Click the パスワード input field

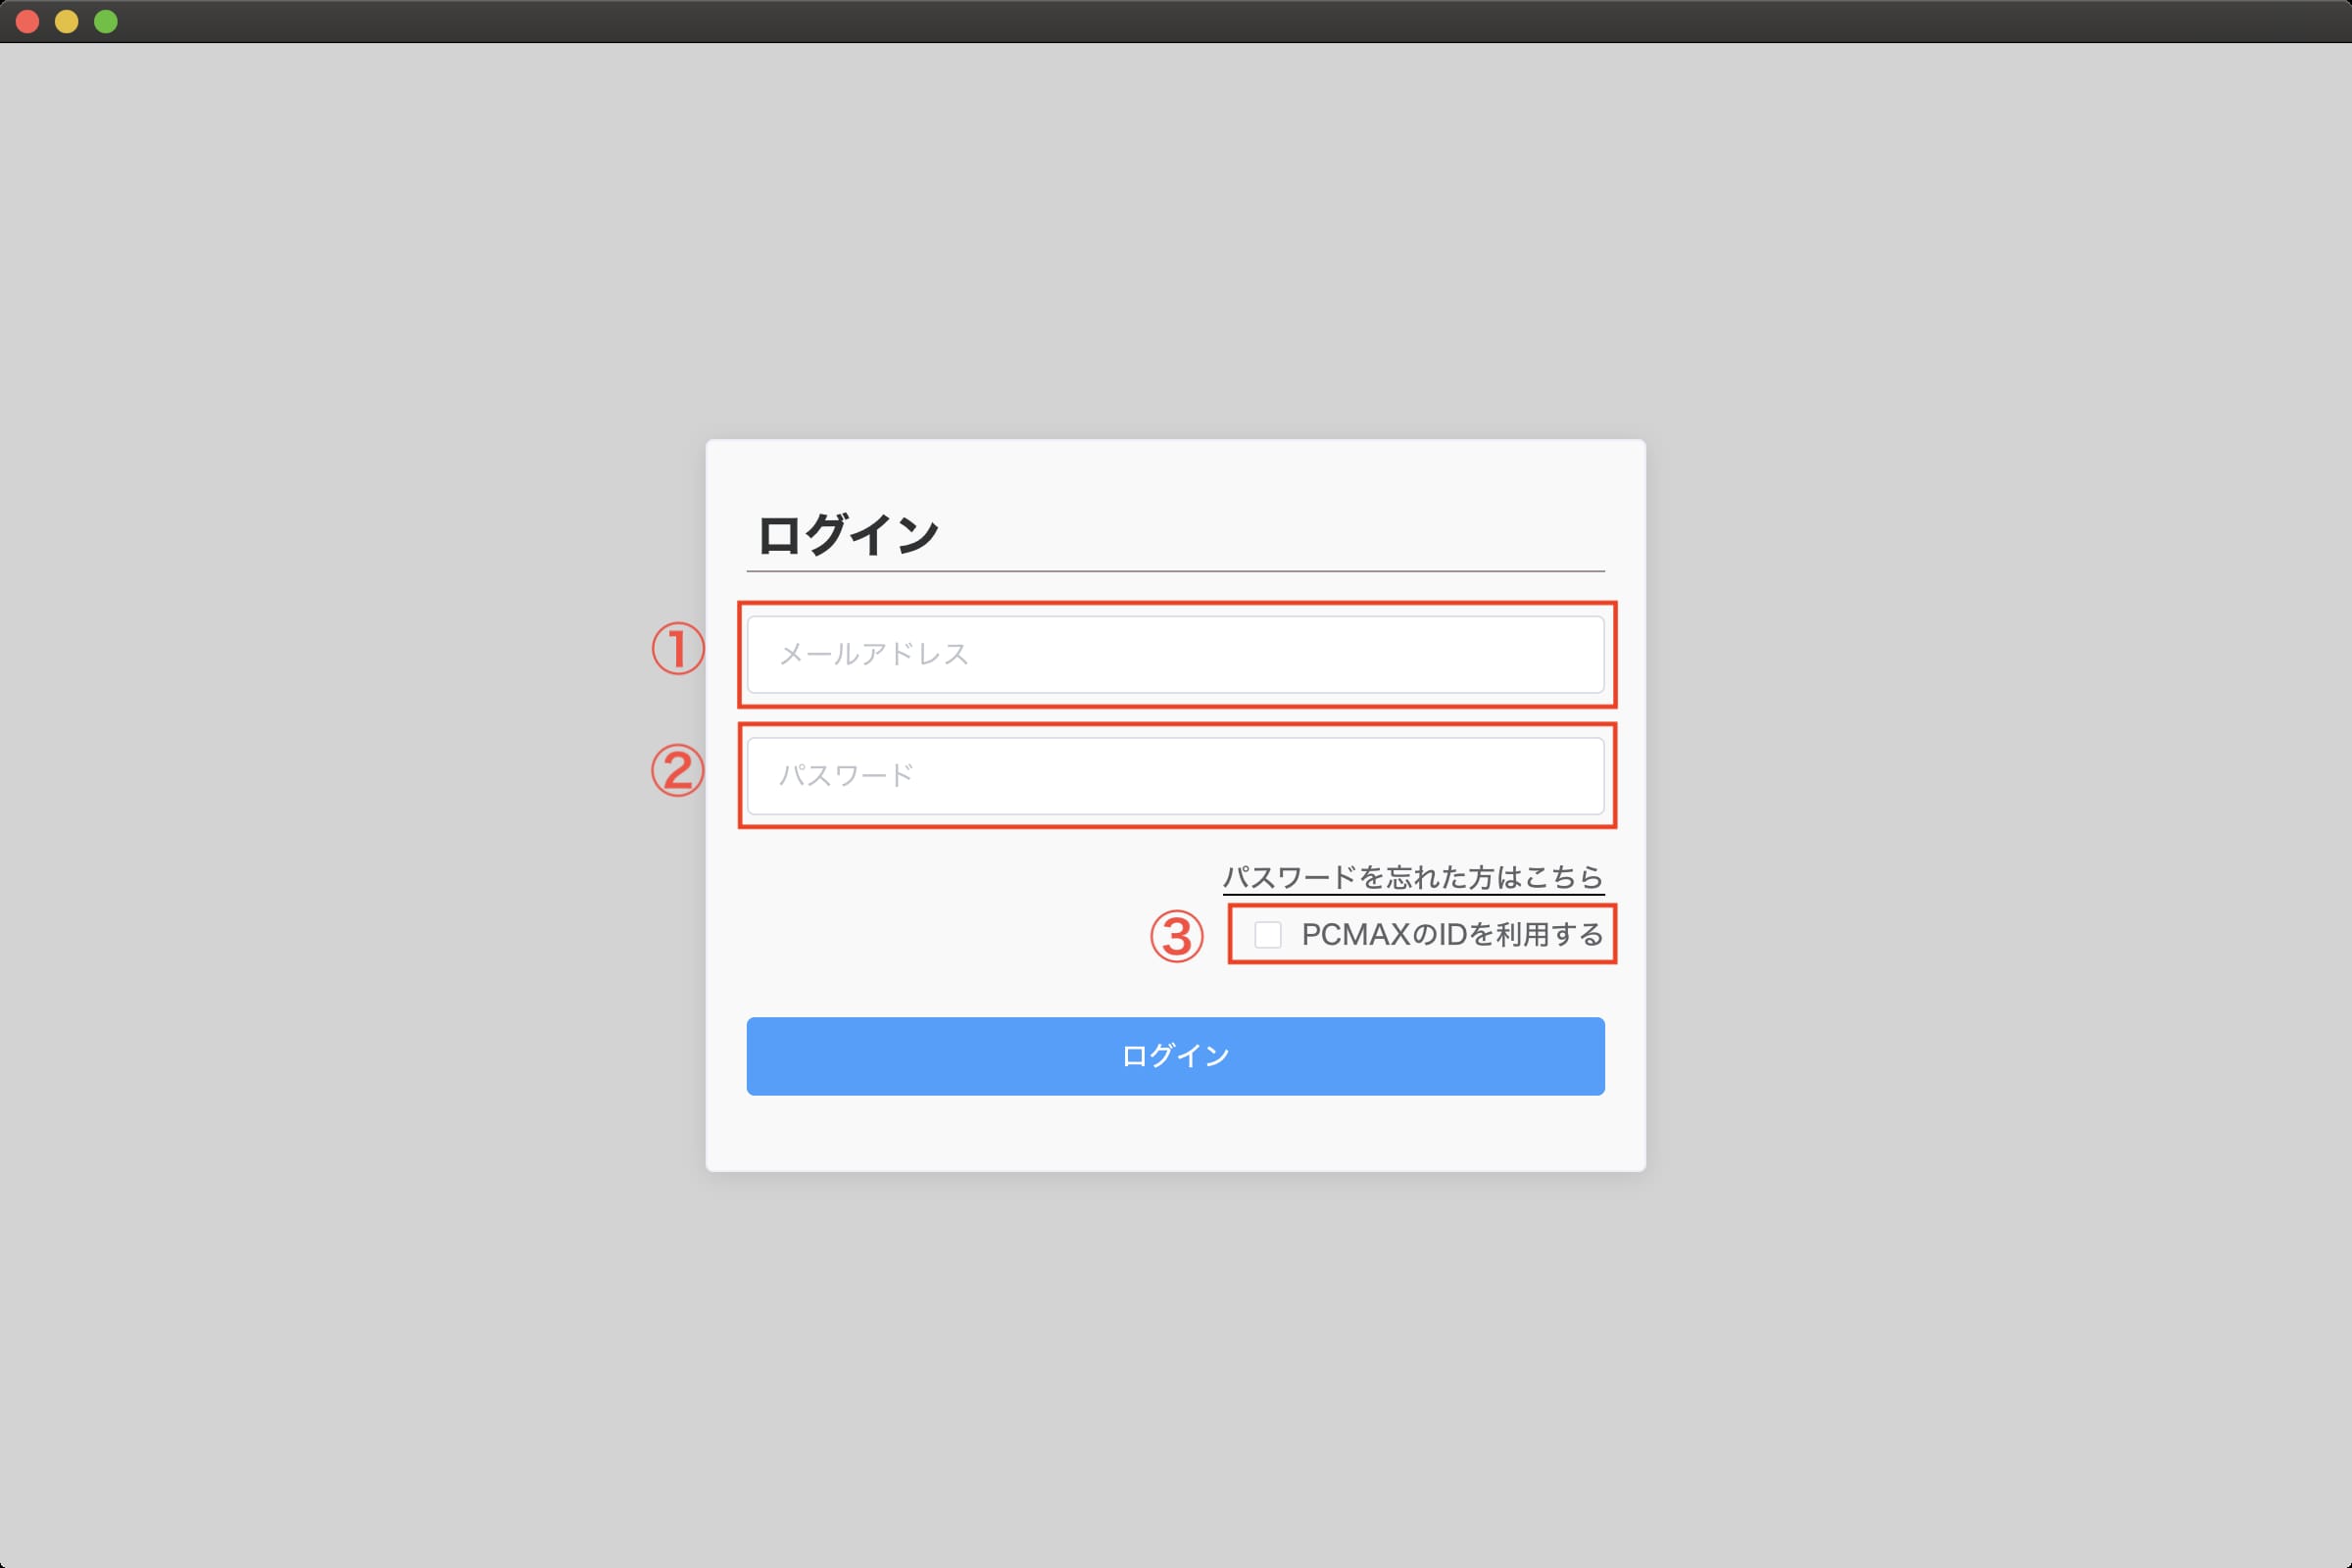tap(1174, 773)
